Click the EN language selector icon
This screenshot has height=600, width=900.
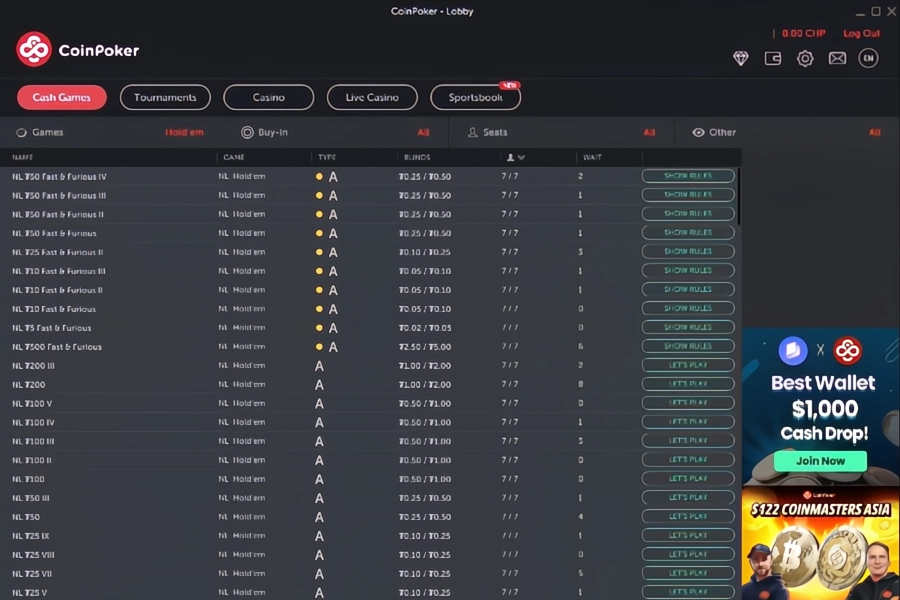[x=868, y=59]
